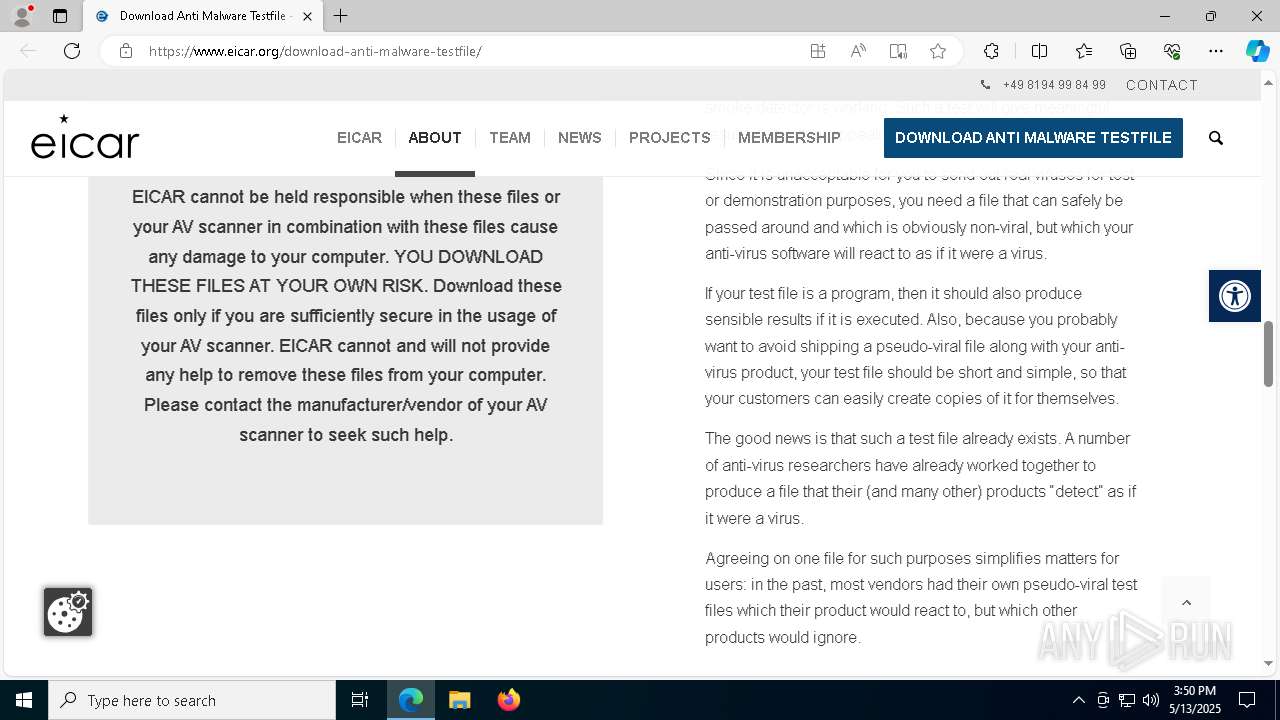This screenshot has height=720, width=1280.
Task: Click the page vertical scrollbar thumb
Action: 1268,354
